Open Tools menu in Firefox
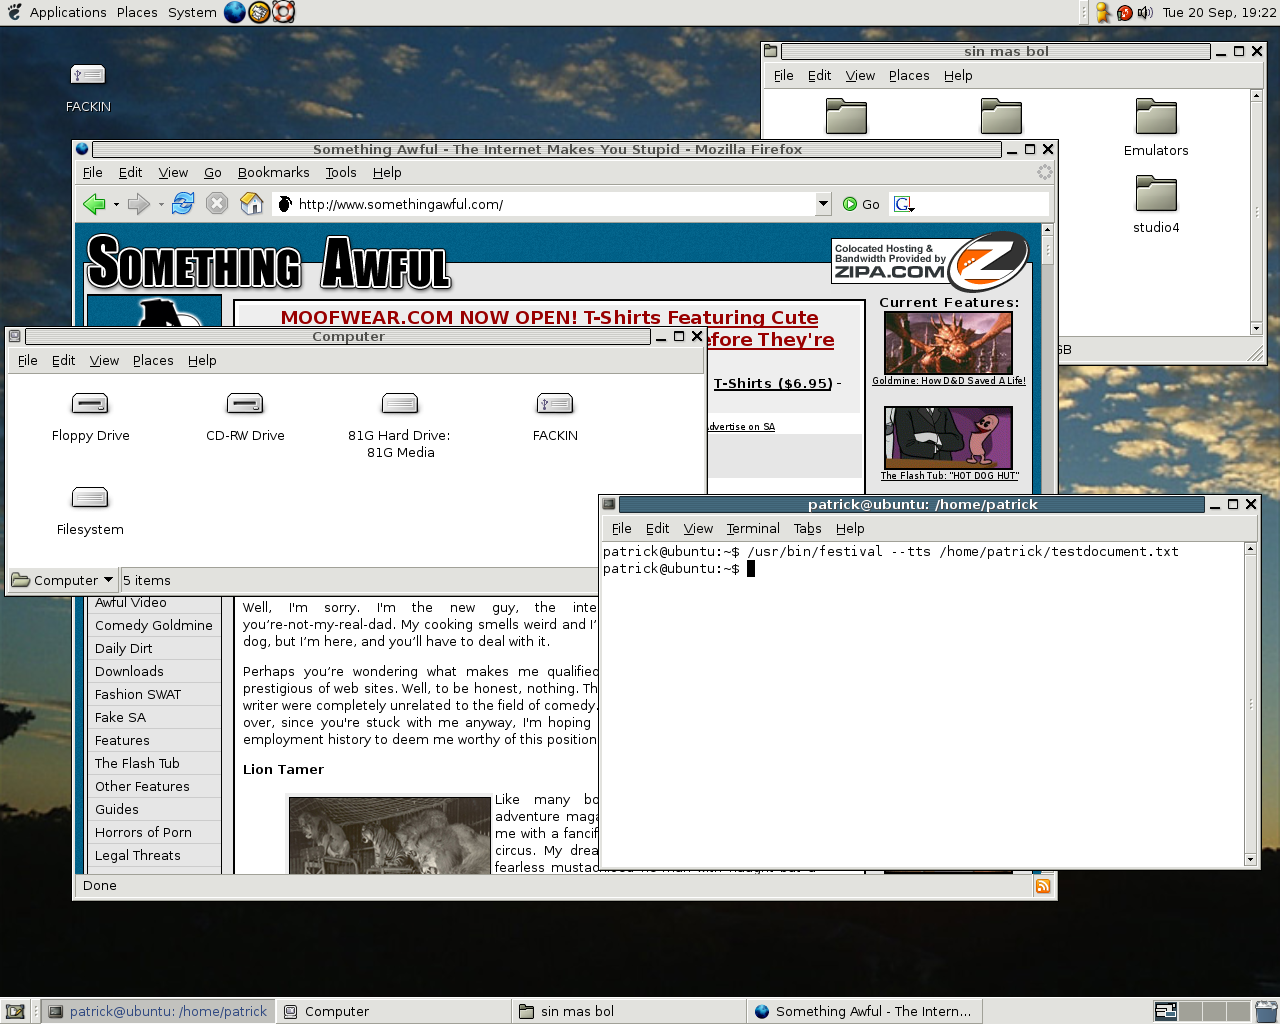Image resolution: width=1280 pixels, height=1024 pixels. pos(341,173)
